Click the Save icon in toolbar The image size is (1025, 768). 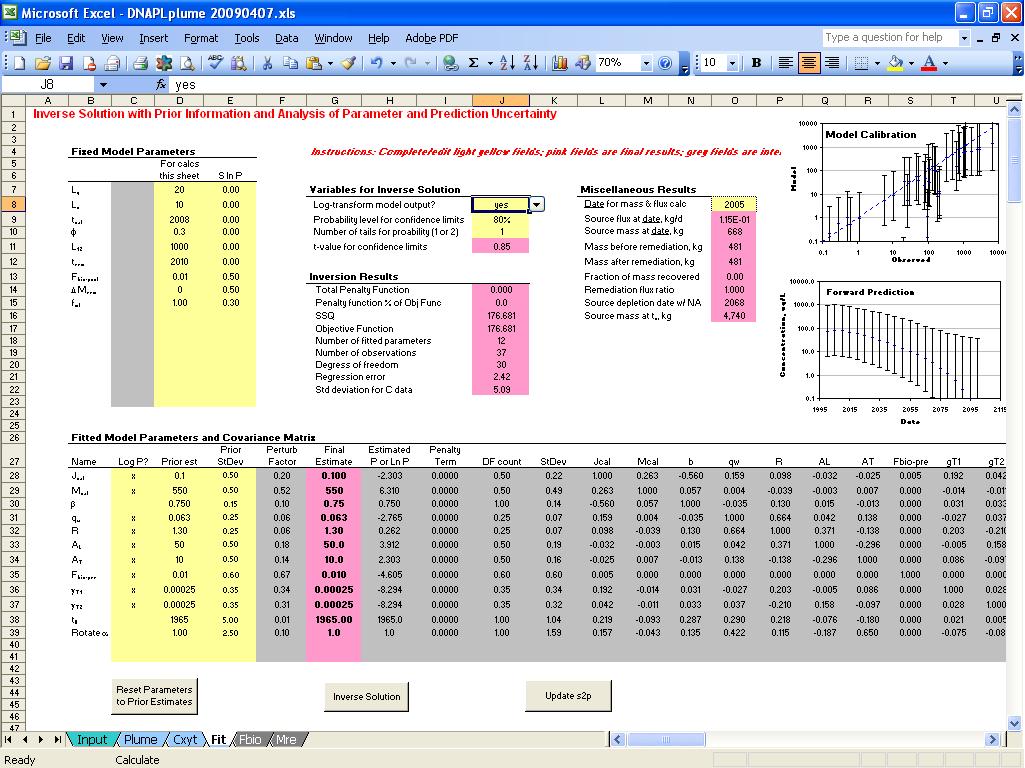[x=66, y=63]
